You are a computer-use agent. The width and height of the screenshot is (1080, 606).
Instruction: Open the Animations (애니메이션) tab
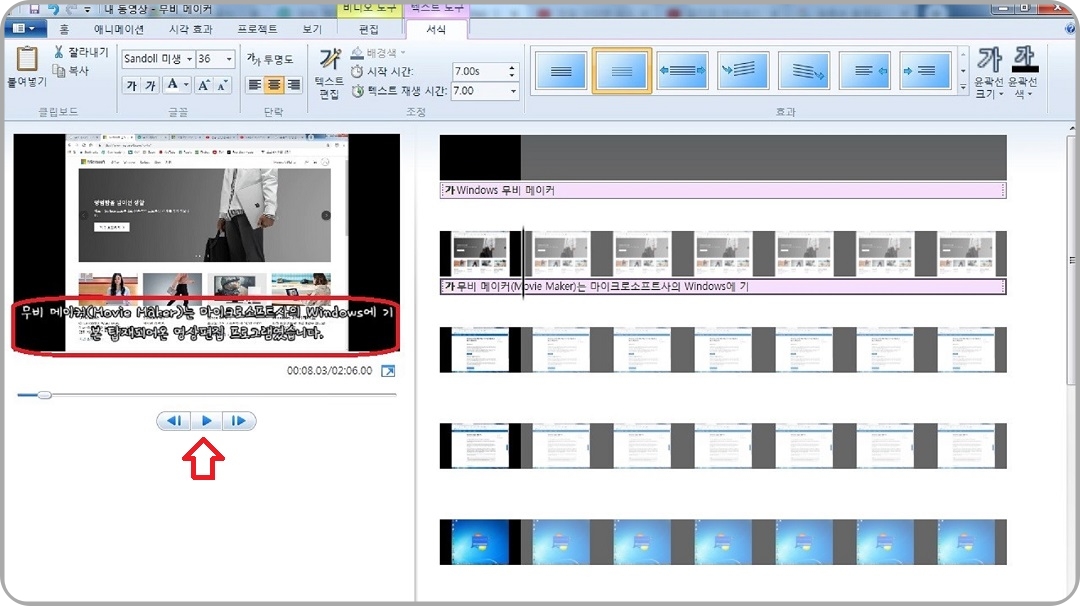(118, 30)
